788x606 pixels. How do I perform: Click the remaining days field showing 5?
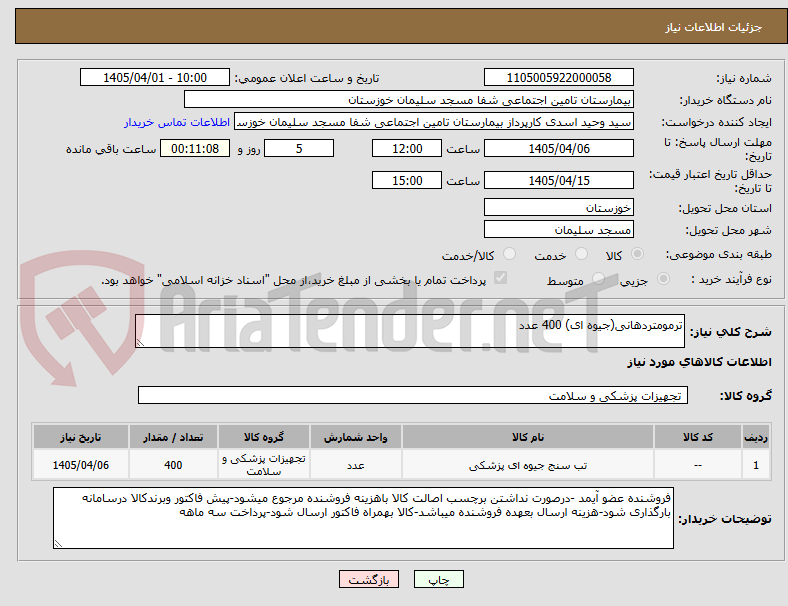[x=299, y=148]
